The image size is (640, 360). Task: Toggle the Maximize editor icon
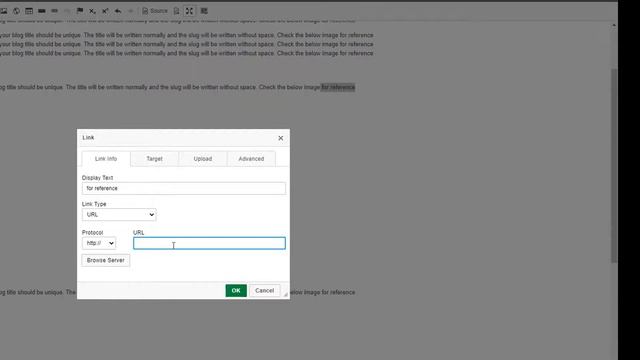[x=189, y=11]
